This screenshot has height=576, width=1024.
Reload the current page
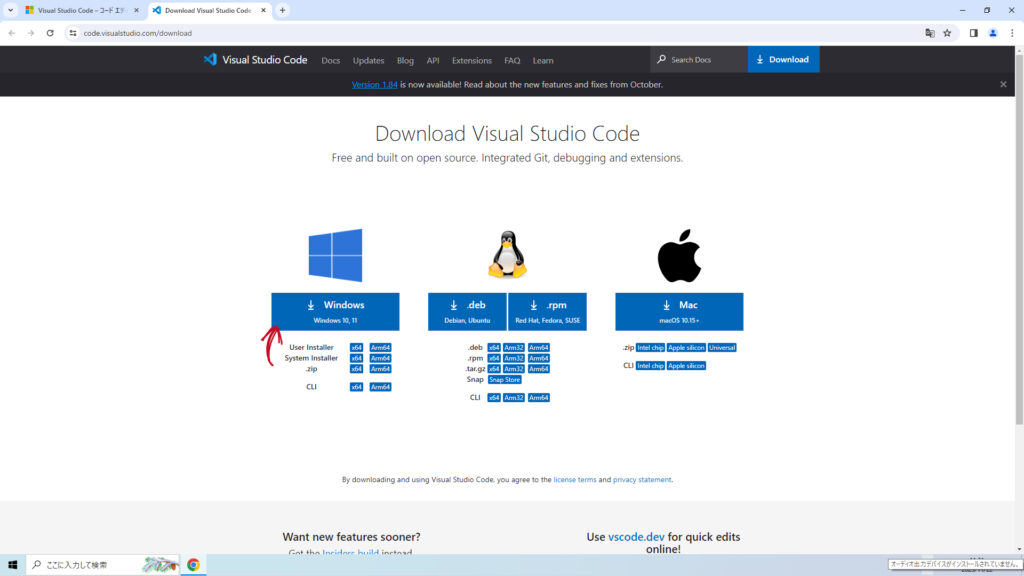pyautogui.click(x=50, y=33)
